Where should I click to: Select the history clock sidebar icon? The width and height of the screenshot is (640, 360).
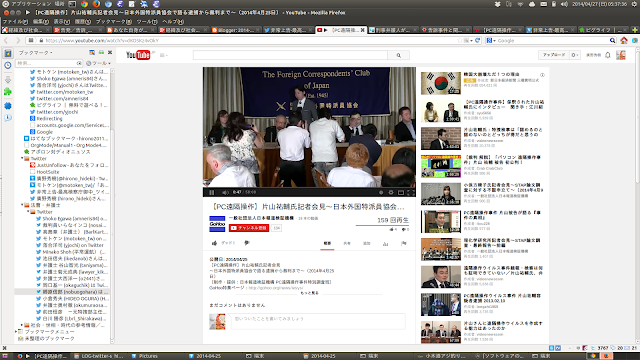pos(8,65)
